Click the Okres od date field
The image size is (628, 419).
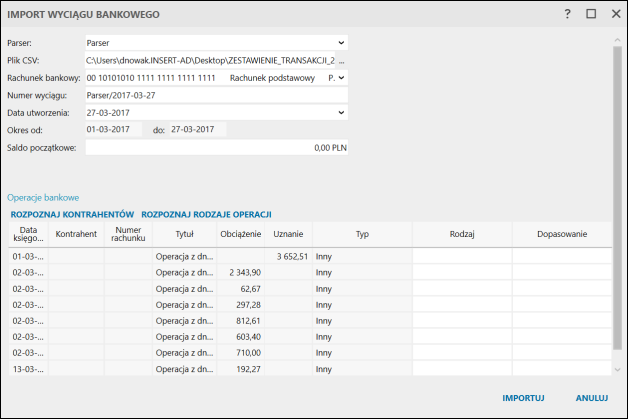[113, 129]
